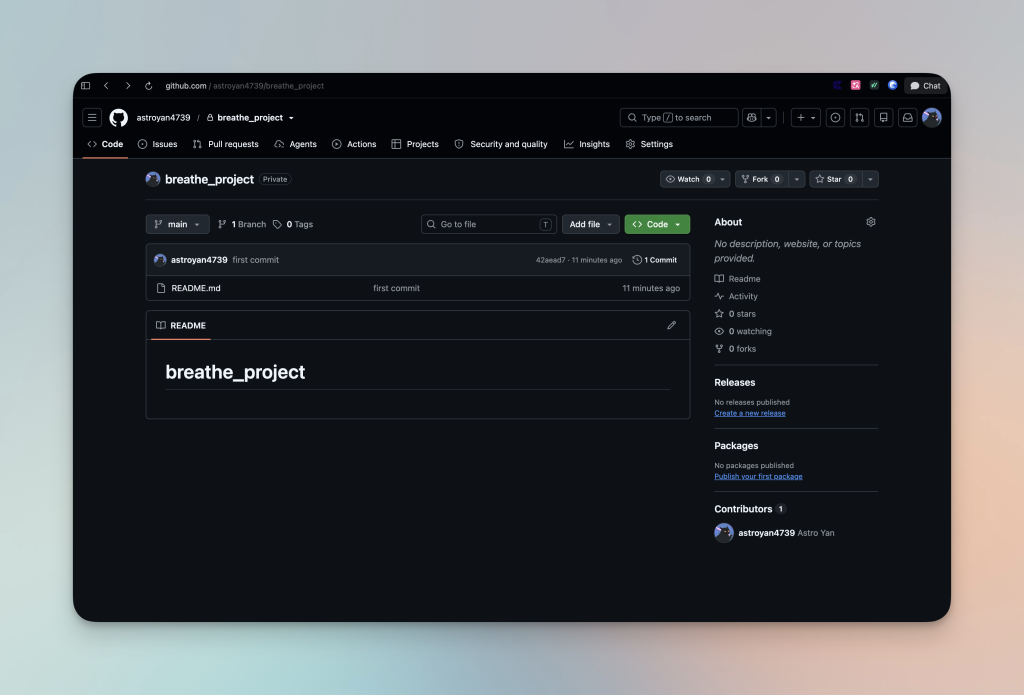This screenshot has width=1024, height=695.
Task: View the 0 stars link
Action: point(735,314)
